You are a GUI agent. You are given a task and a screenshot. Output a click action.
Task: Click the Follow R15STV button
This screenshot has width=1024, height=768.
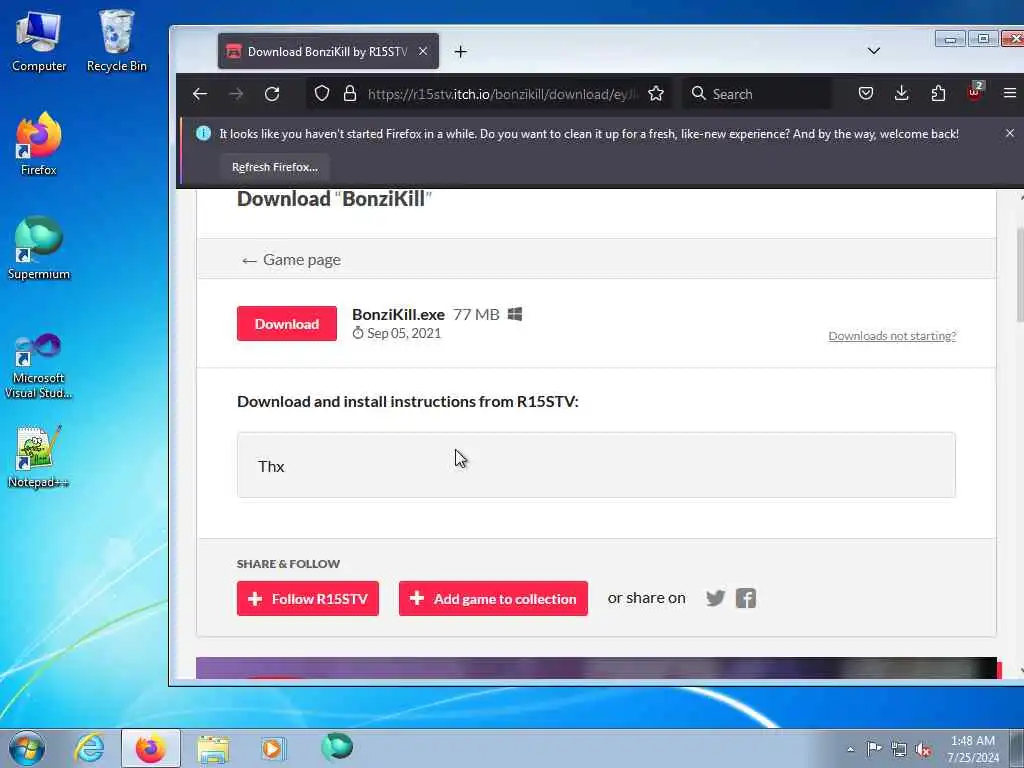(x=308, y=599)
